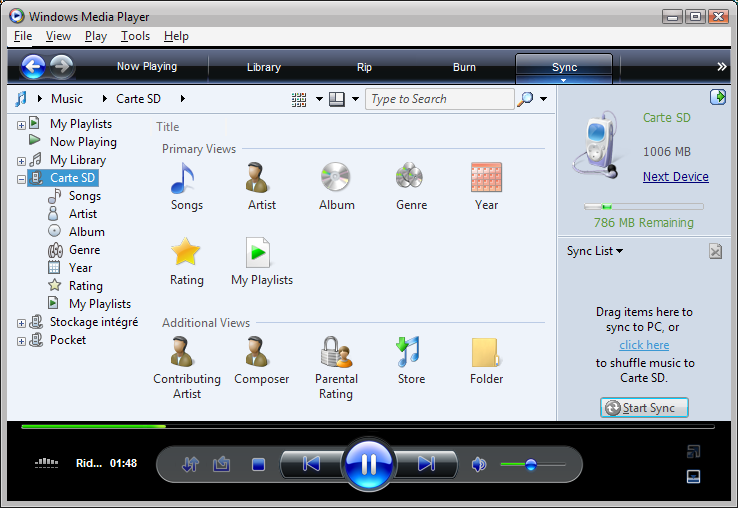Open the Sync List dropdown
Screen dimensions: 738x508
coord(595,251)
